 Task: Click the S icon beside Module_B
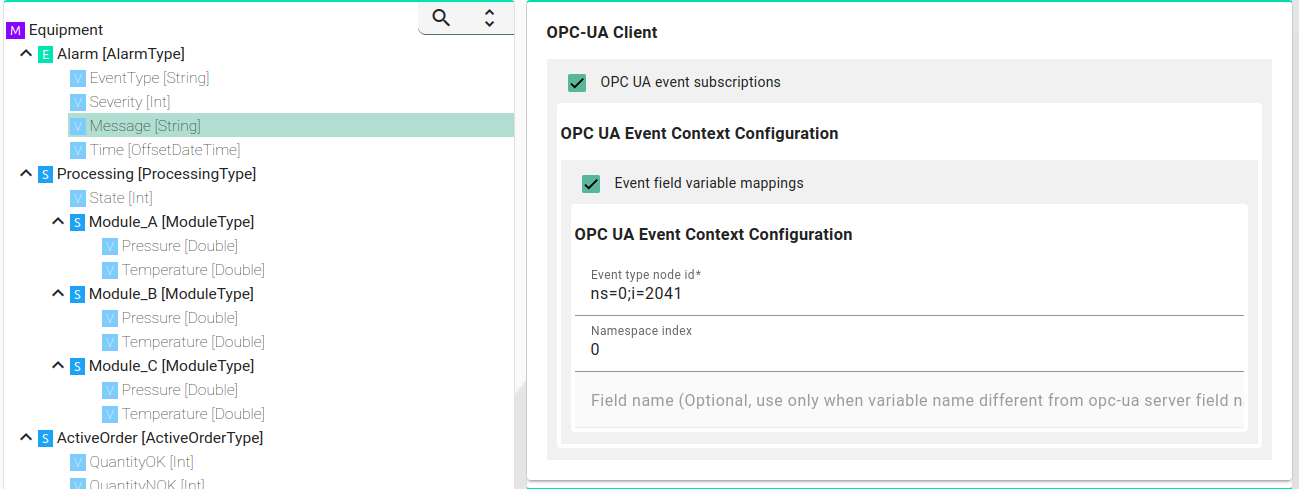pyautogui.click(x=78, y=294)
